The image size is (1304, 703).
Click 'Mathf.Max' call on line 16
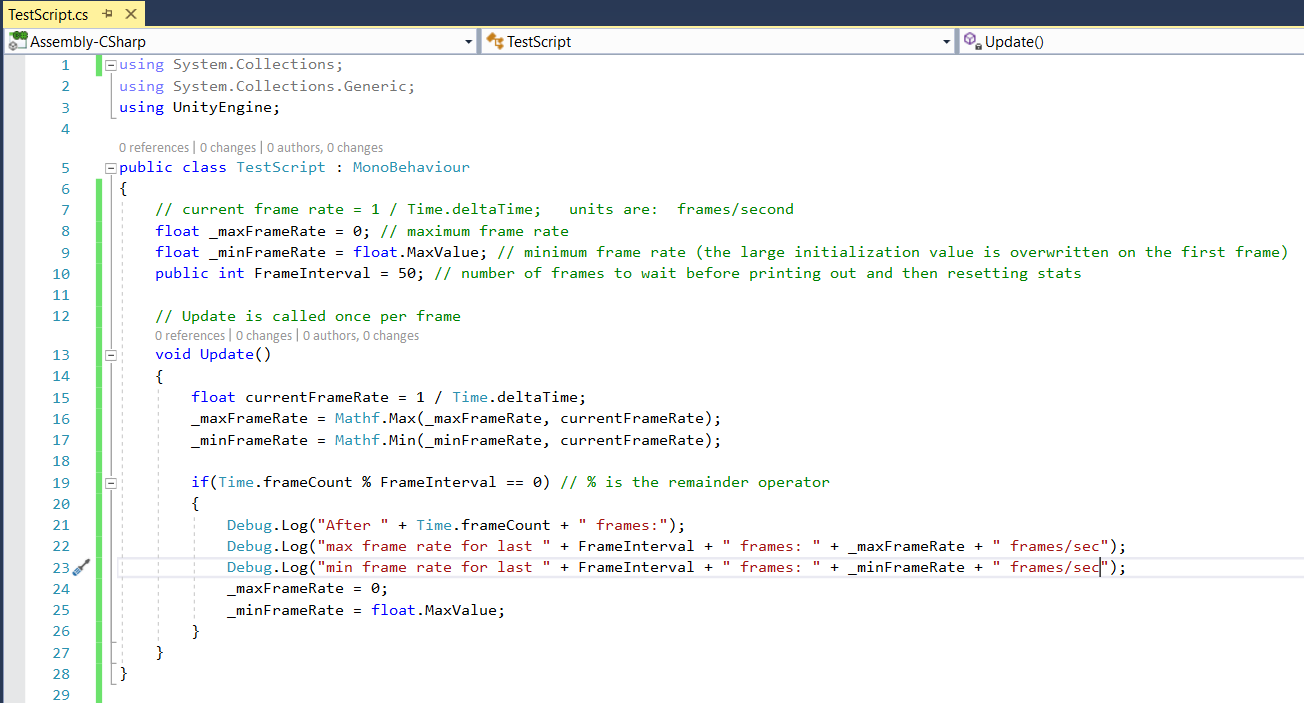click(375, 418)
